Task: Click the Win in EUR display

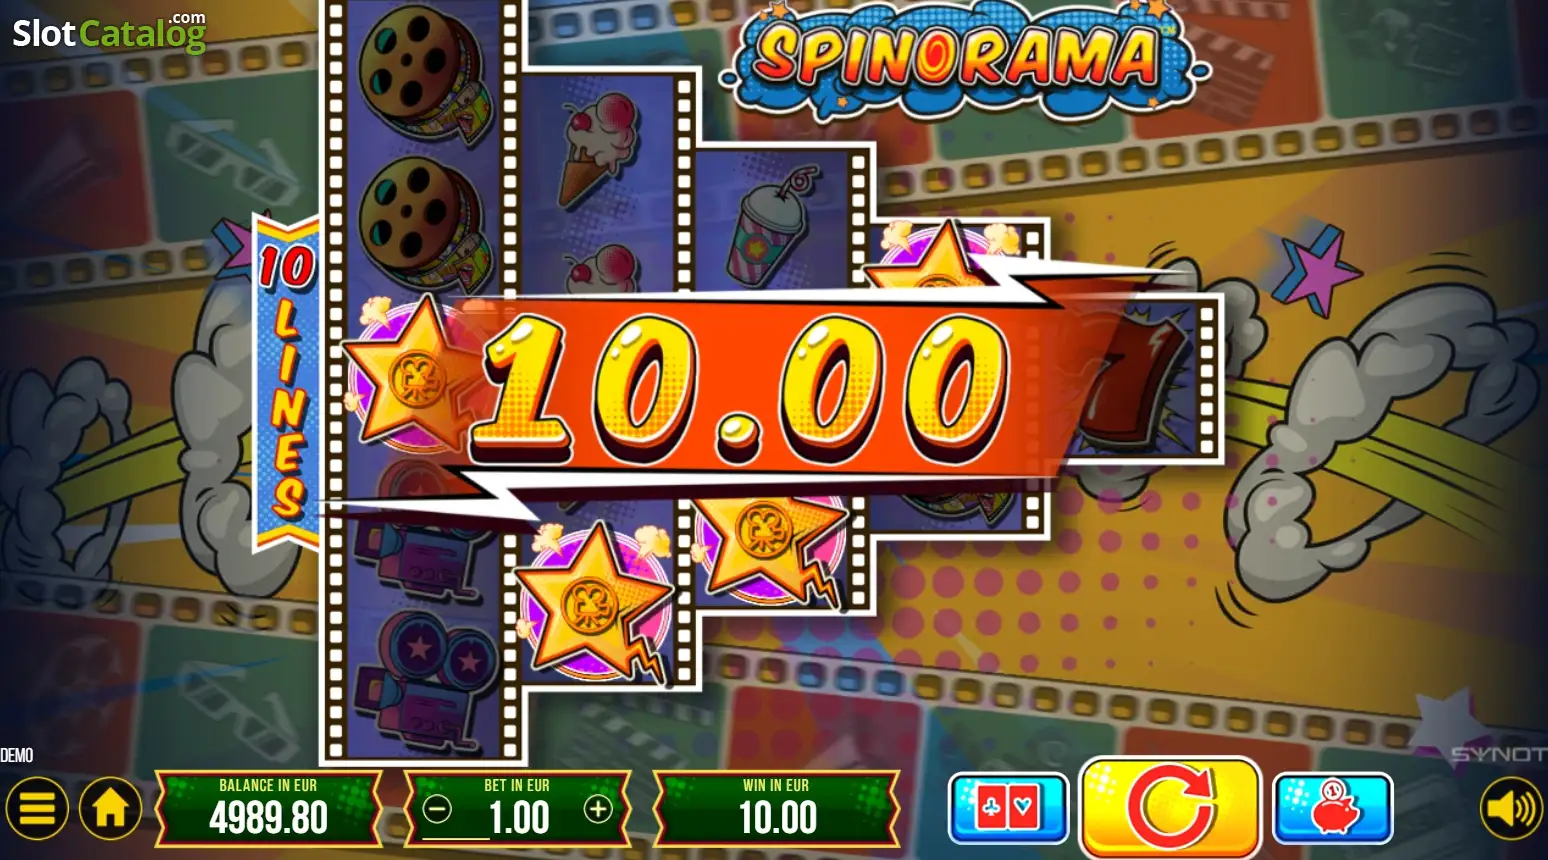Action: tap(777, 808)
